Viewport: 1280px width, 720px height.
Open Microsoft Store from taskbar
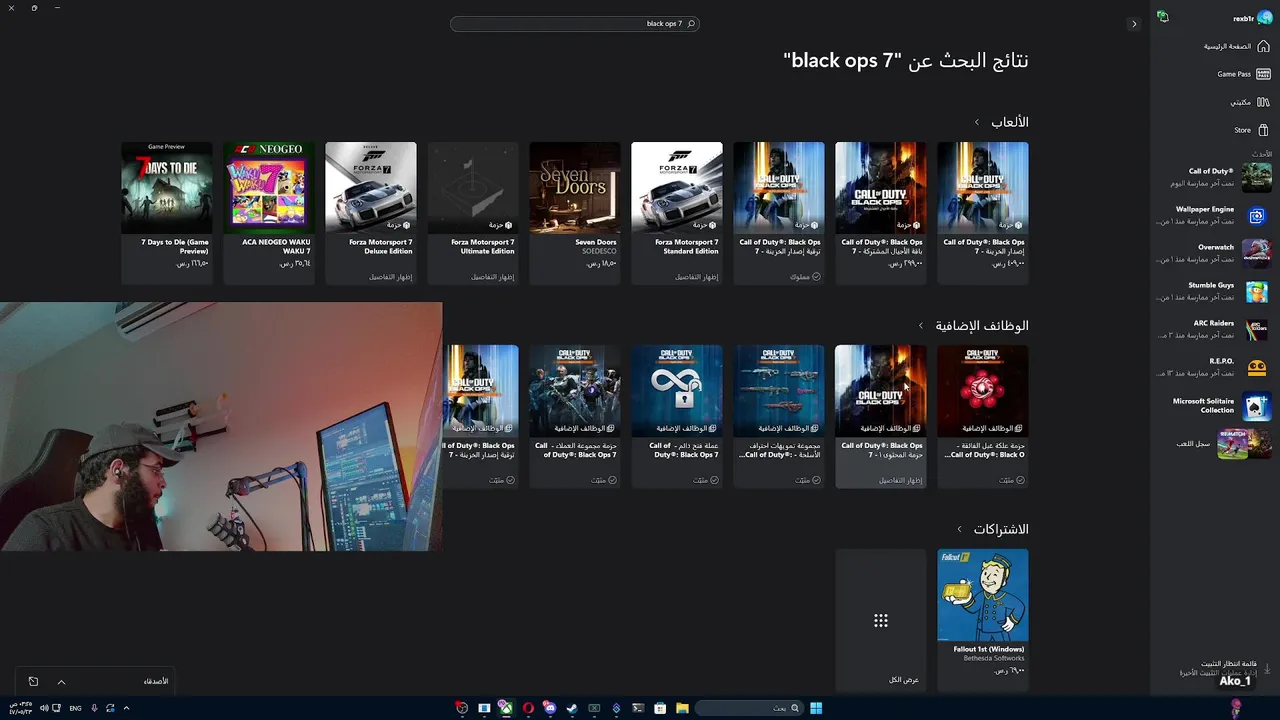[660, 708]
